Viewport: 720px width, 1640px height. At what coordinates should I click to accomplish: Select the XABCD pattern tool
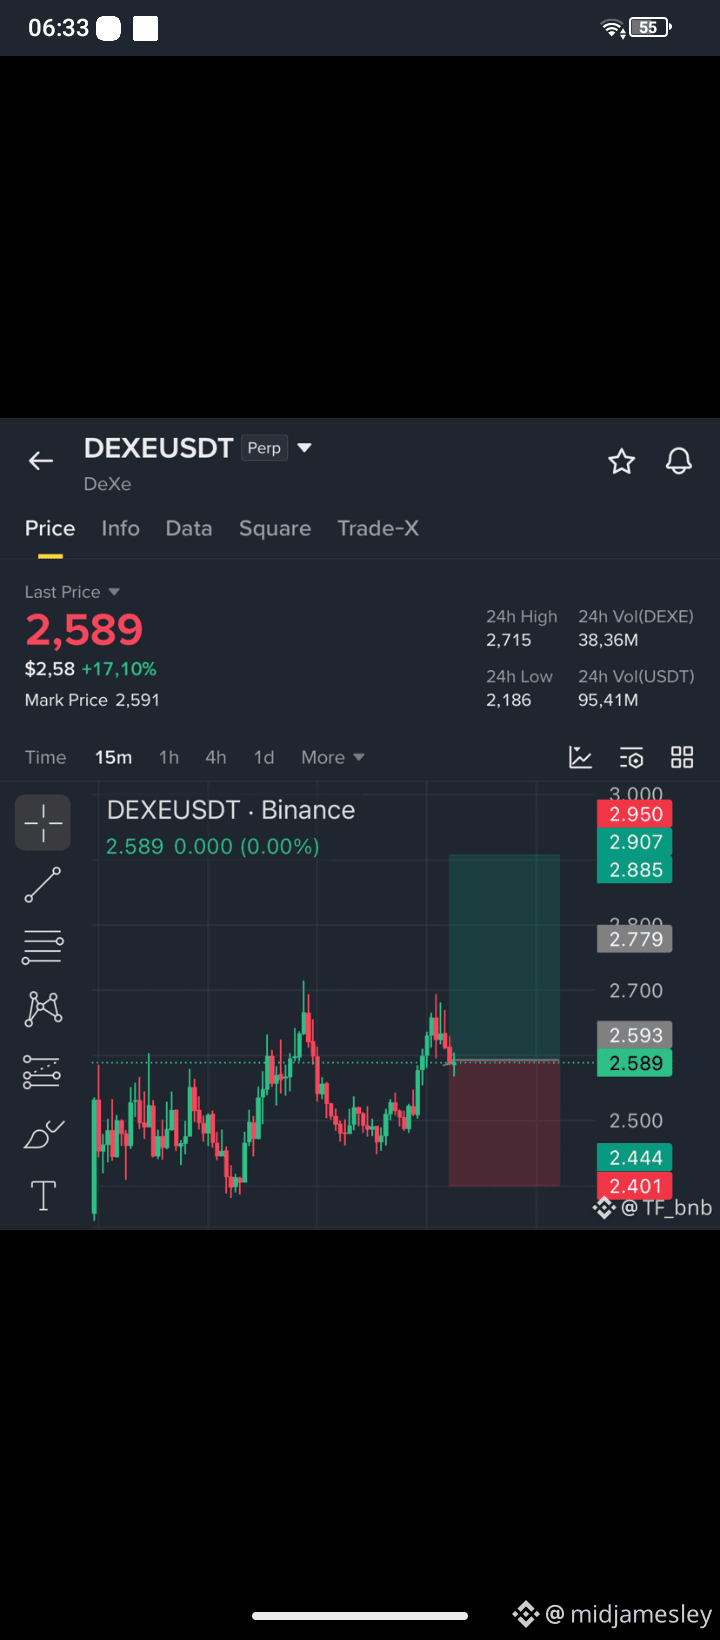tap(43, 1009)
